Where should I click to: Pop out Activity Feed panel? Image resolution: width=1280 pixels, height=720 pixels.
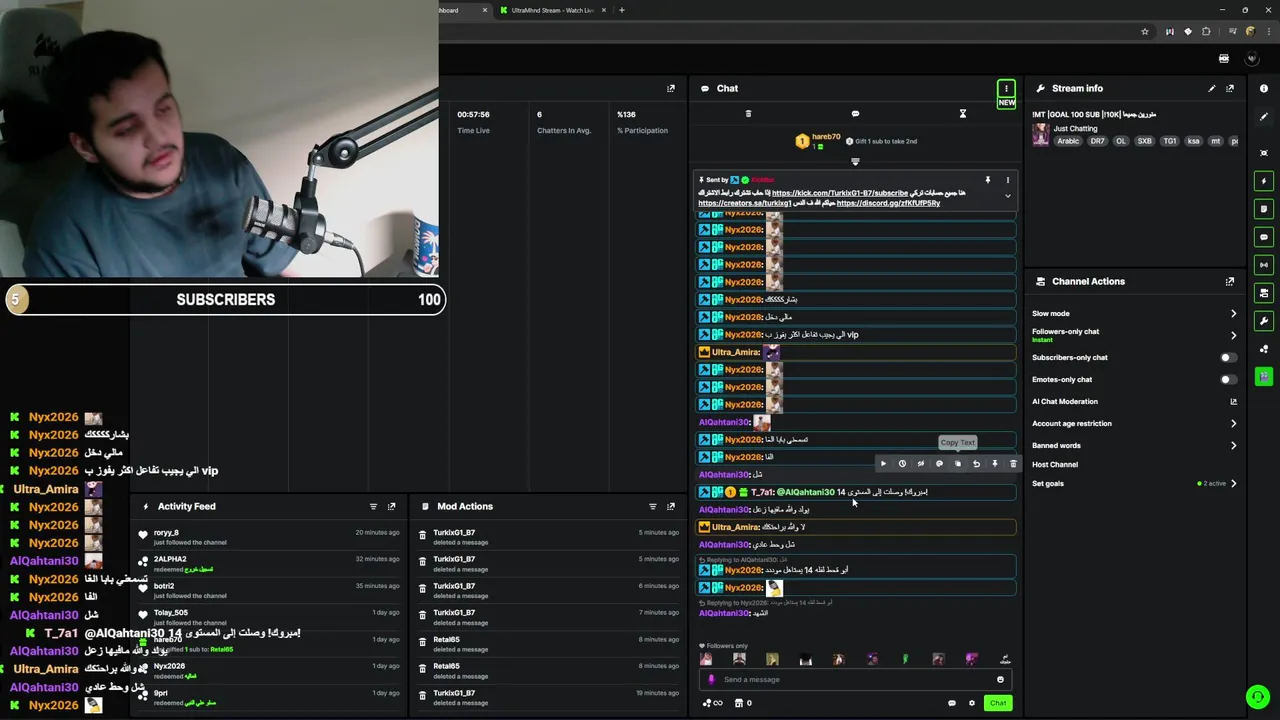tap(391, 506)
